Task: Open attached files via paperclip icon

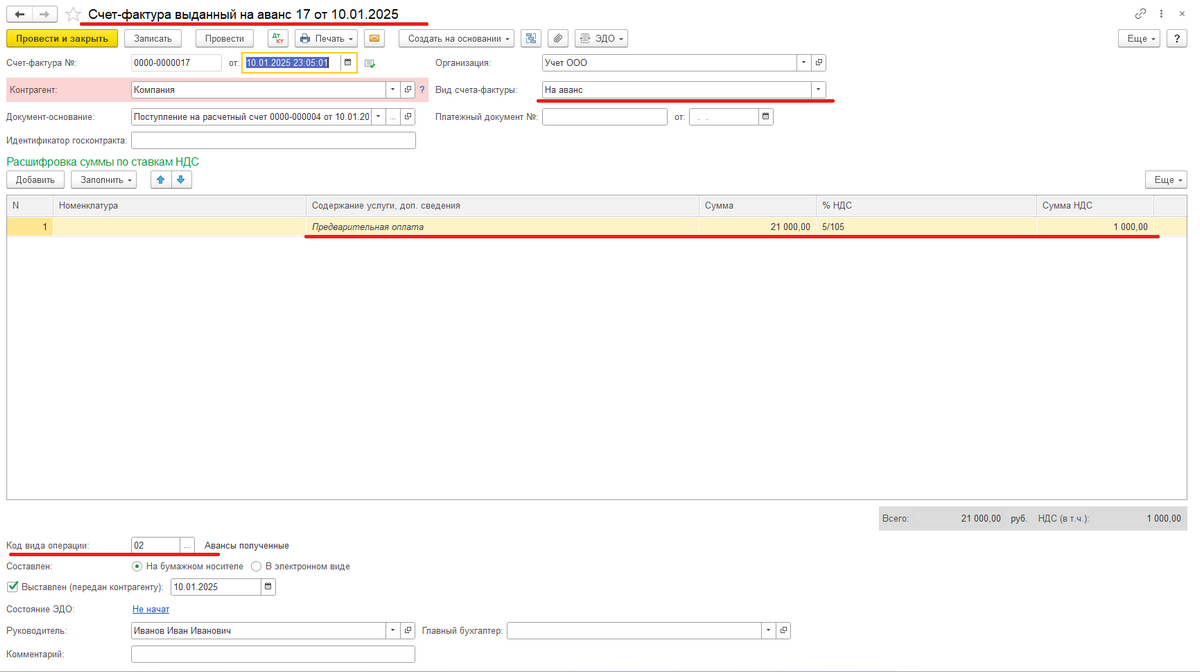Action: [x=558, y=38]
